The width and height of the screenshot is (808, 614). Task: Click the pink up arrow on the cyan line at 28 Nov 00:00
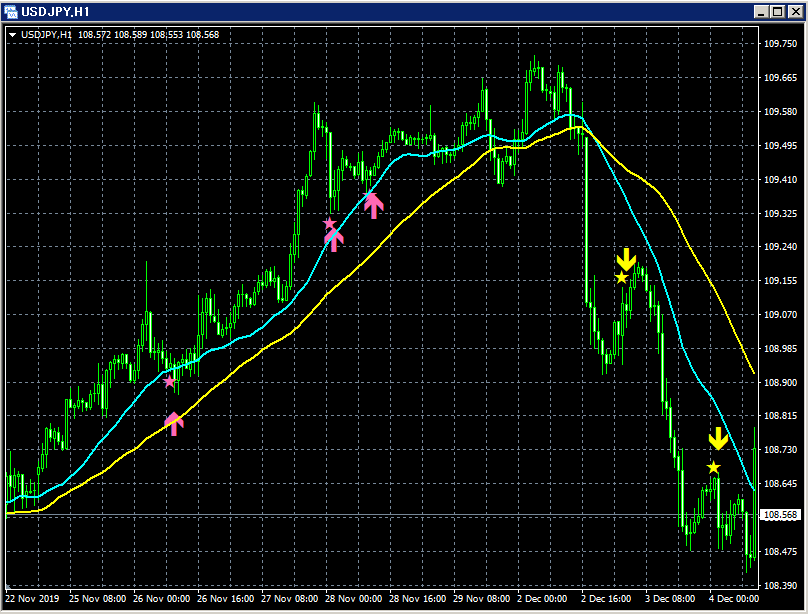(334, 240)
